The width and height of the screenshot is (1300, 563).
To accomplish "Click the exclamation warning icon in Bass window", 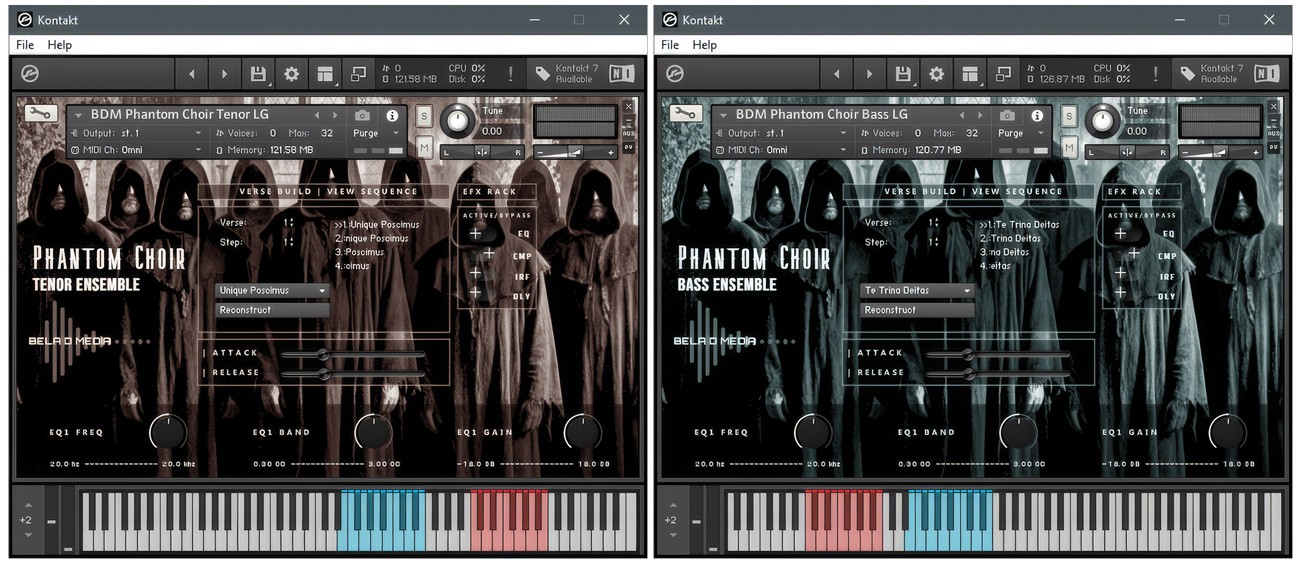I will (x=1155, y=74).
